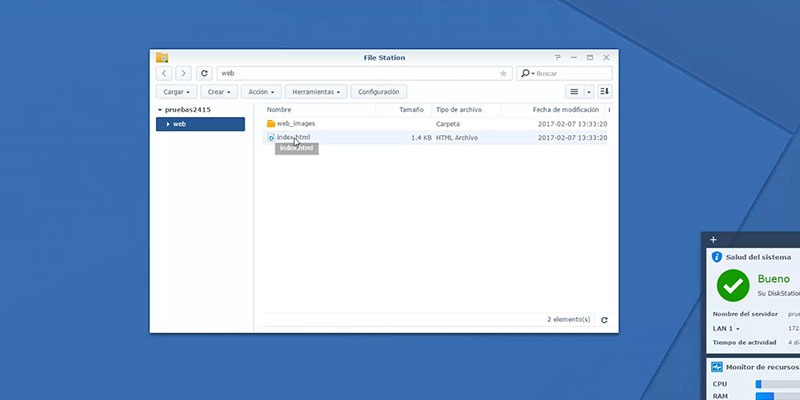Click the 1.4 KB size cell
800x400 pixels.
[421, 138]
